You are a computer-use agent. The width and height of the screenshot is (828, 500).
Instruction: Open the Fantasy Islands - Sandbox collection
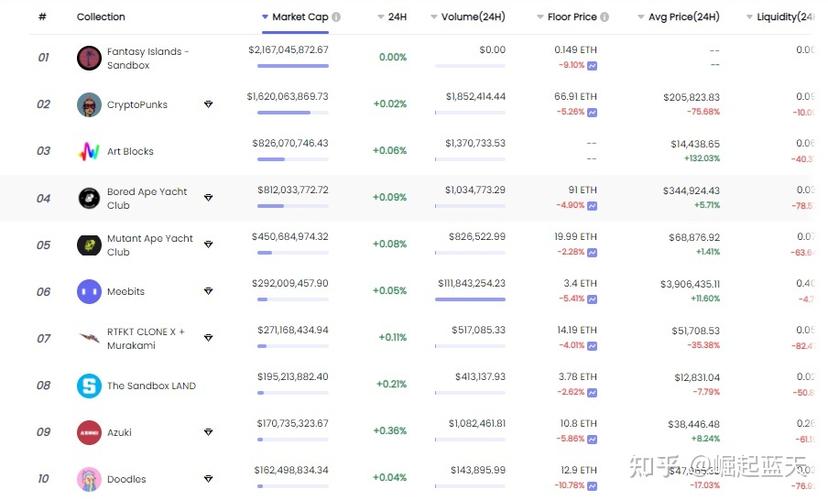point(148,59)
